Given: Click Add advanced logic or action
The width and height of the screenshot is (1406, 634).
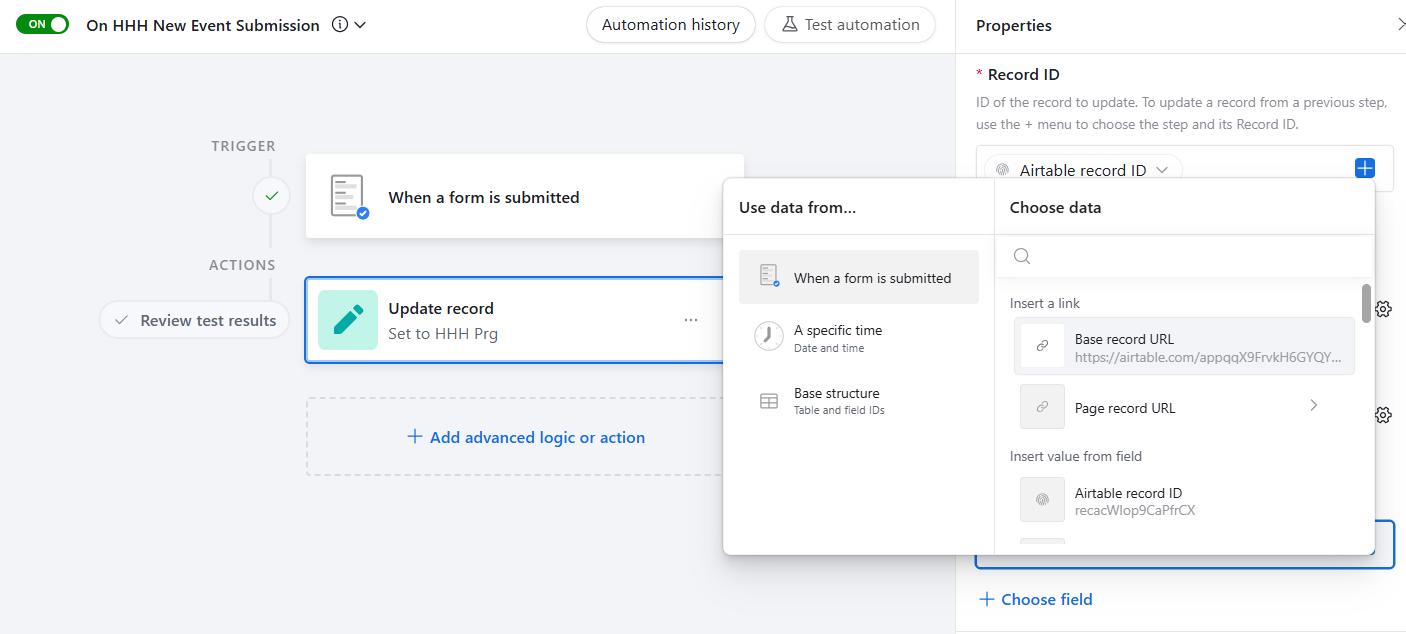Looking at the screenshot, I should click(526, 437).
